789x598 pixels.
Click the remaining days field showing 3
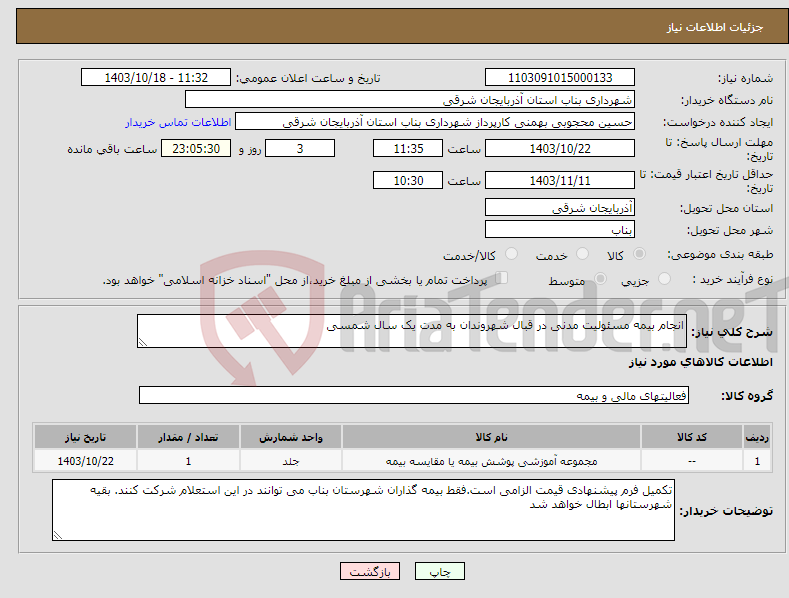[300, 148]
